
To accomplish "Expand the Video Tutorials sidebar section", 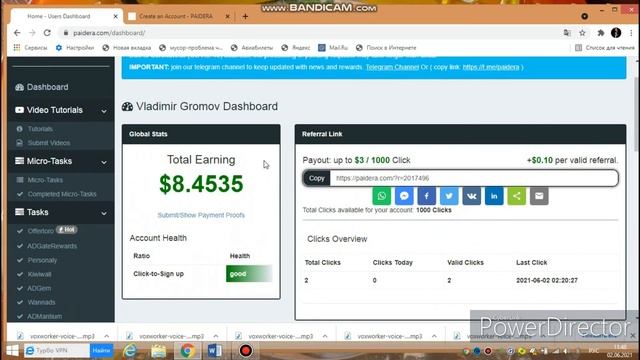I will [104, 111].
